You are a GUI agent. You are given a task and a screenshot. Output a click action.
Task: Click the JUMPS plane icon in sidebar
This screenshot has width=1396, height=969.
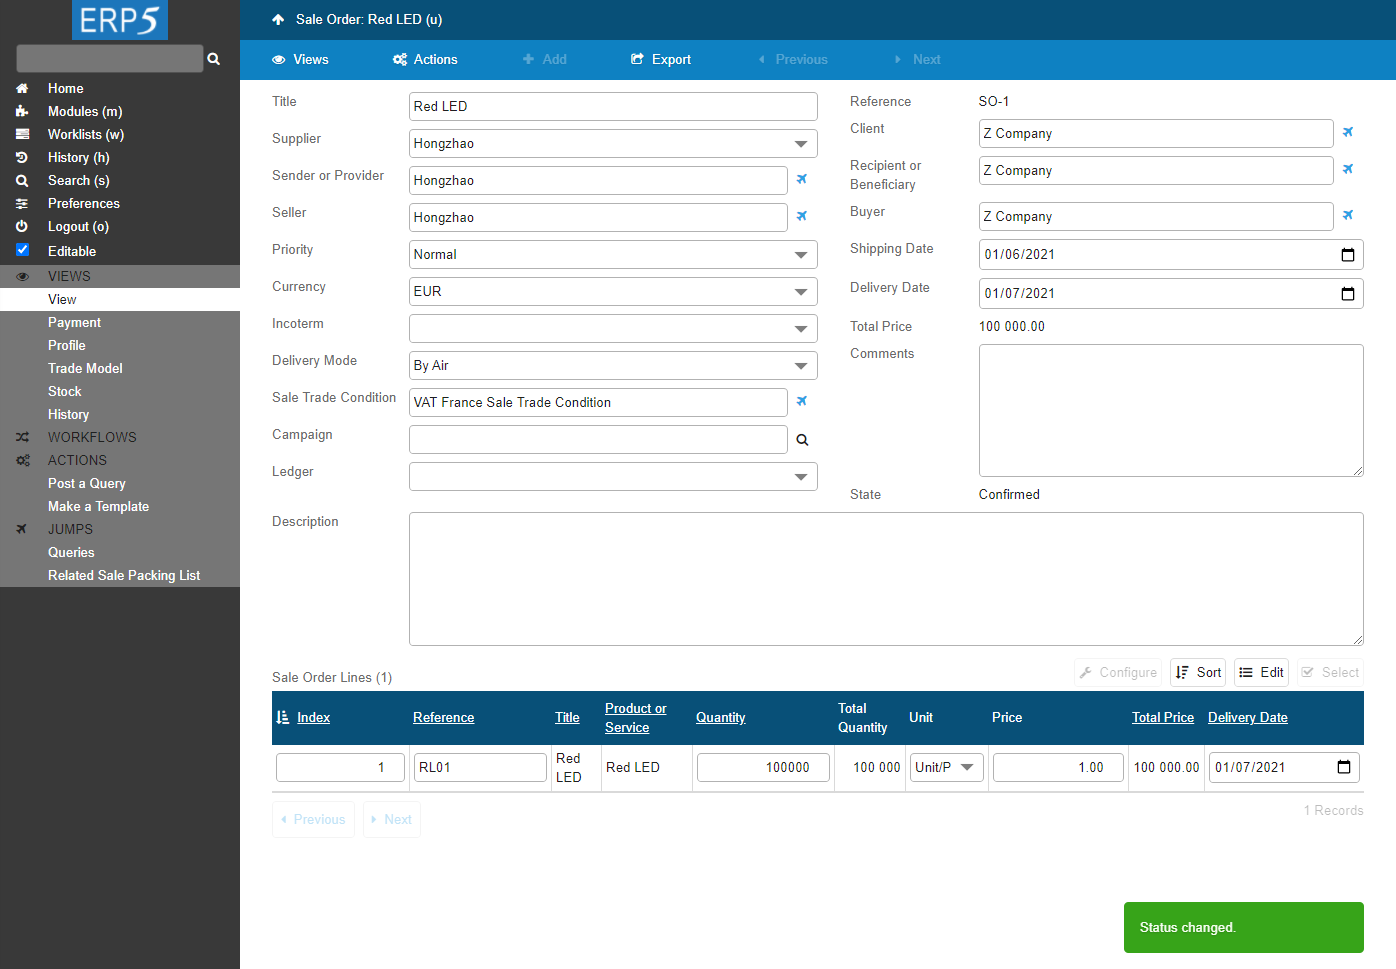click(x=22, y=529)
